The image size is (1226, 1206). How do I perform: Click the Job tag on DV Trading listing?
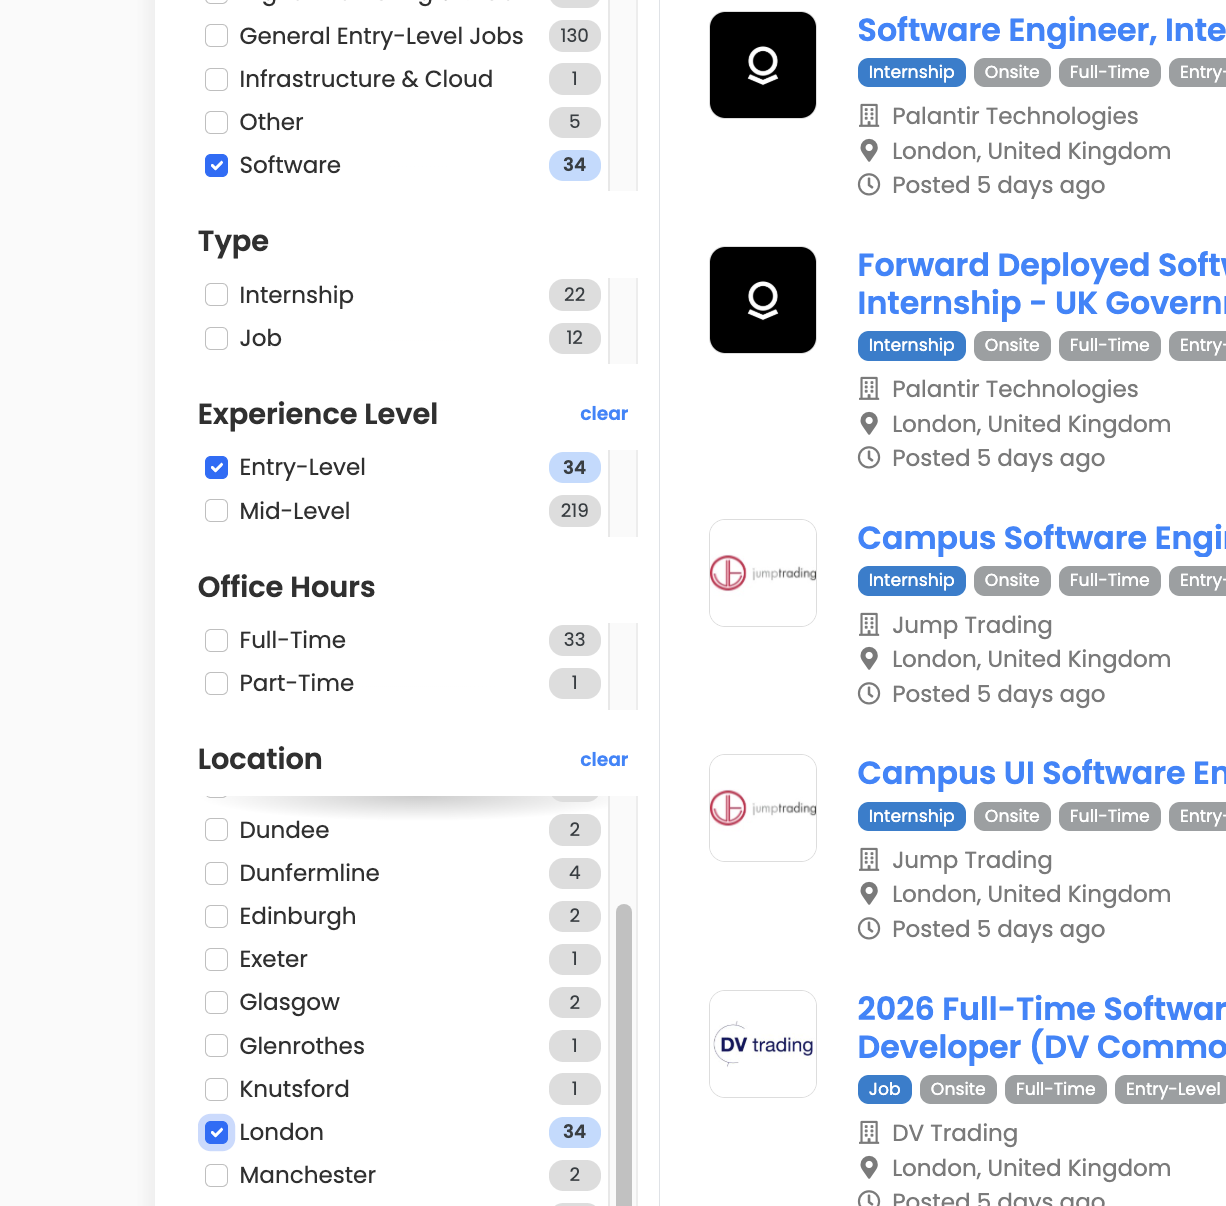(x=884, y=1089)
